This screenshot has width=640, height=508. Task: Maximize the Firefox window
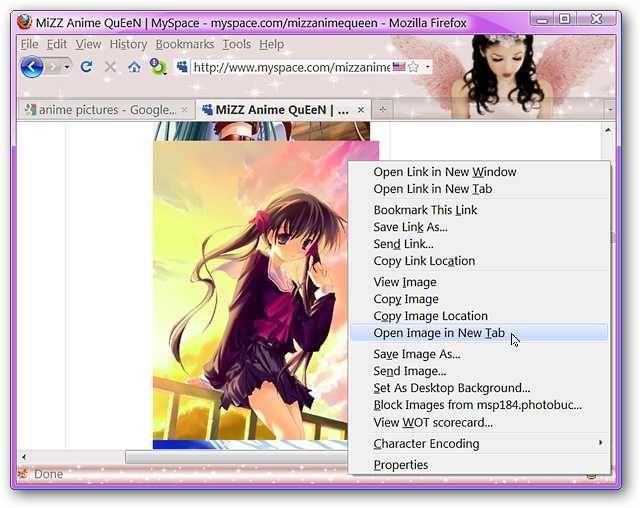(565, 19)
